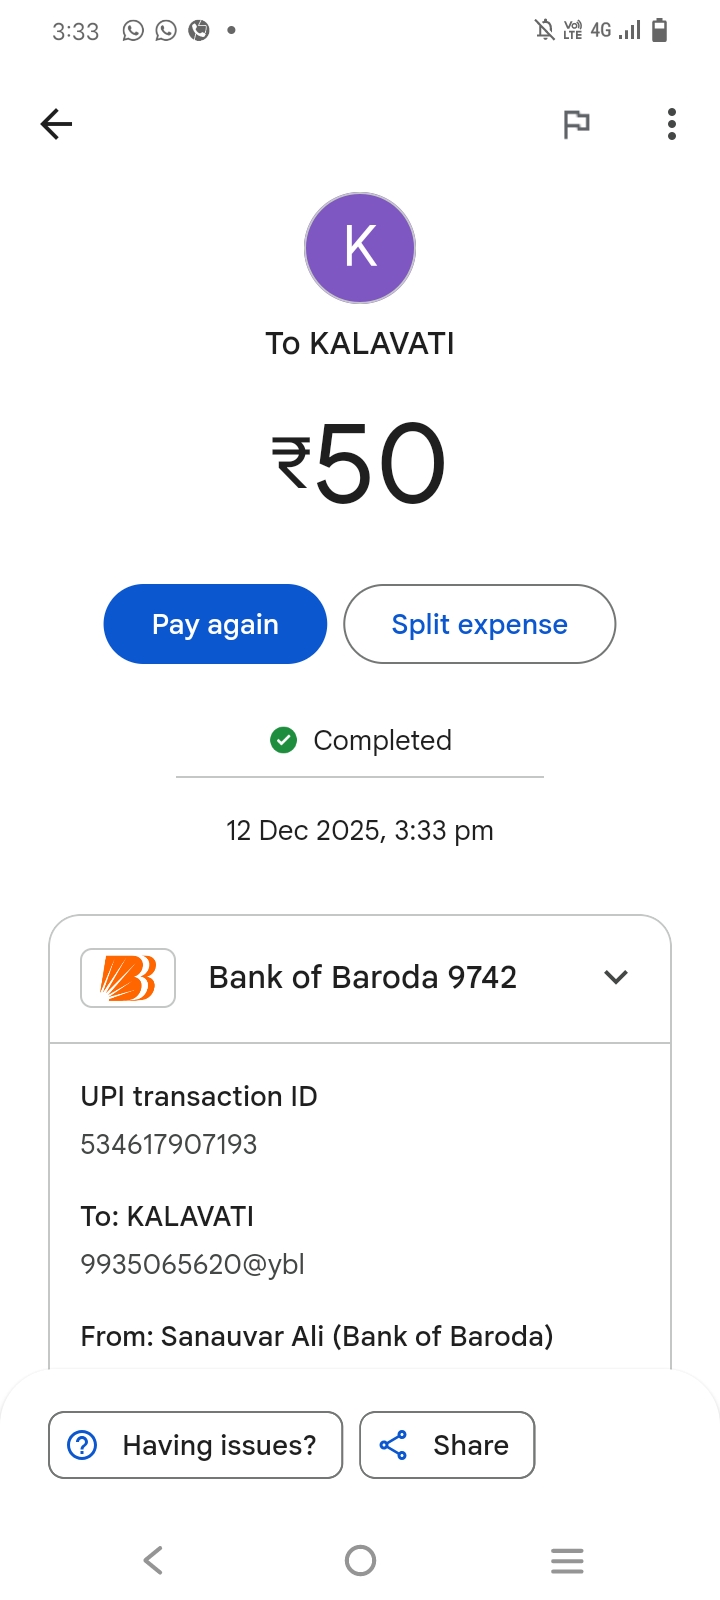Open the three-dot overflow menu
The height and width of the screenshot is (1600, 720).
tap(672, 124)
